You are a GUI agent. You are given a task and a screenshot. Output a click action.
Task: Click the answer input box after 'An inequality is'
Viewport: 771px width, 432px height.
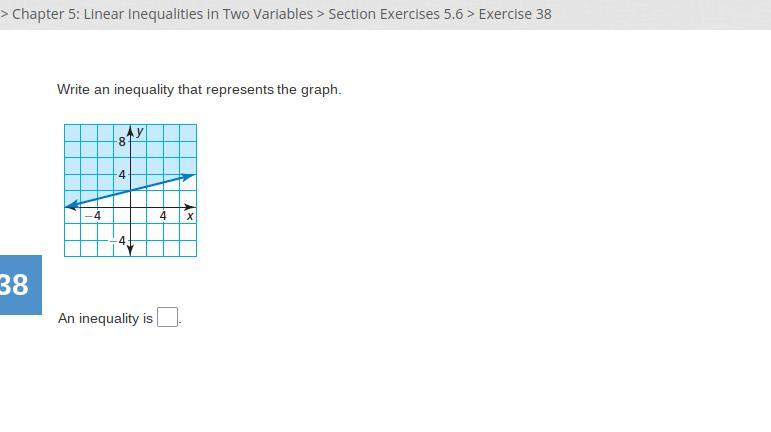pos(168,318)
